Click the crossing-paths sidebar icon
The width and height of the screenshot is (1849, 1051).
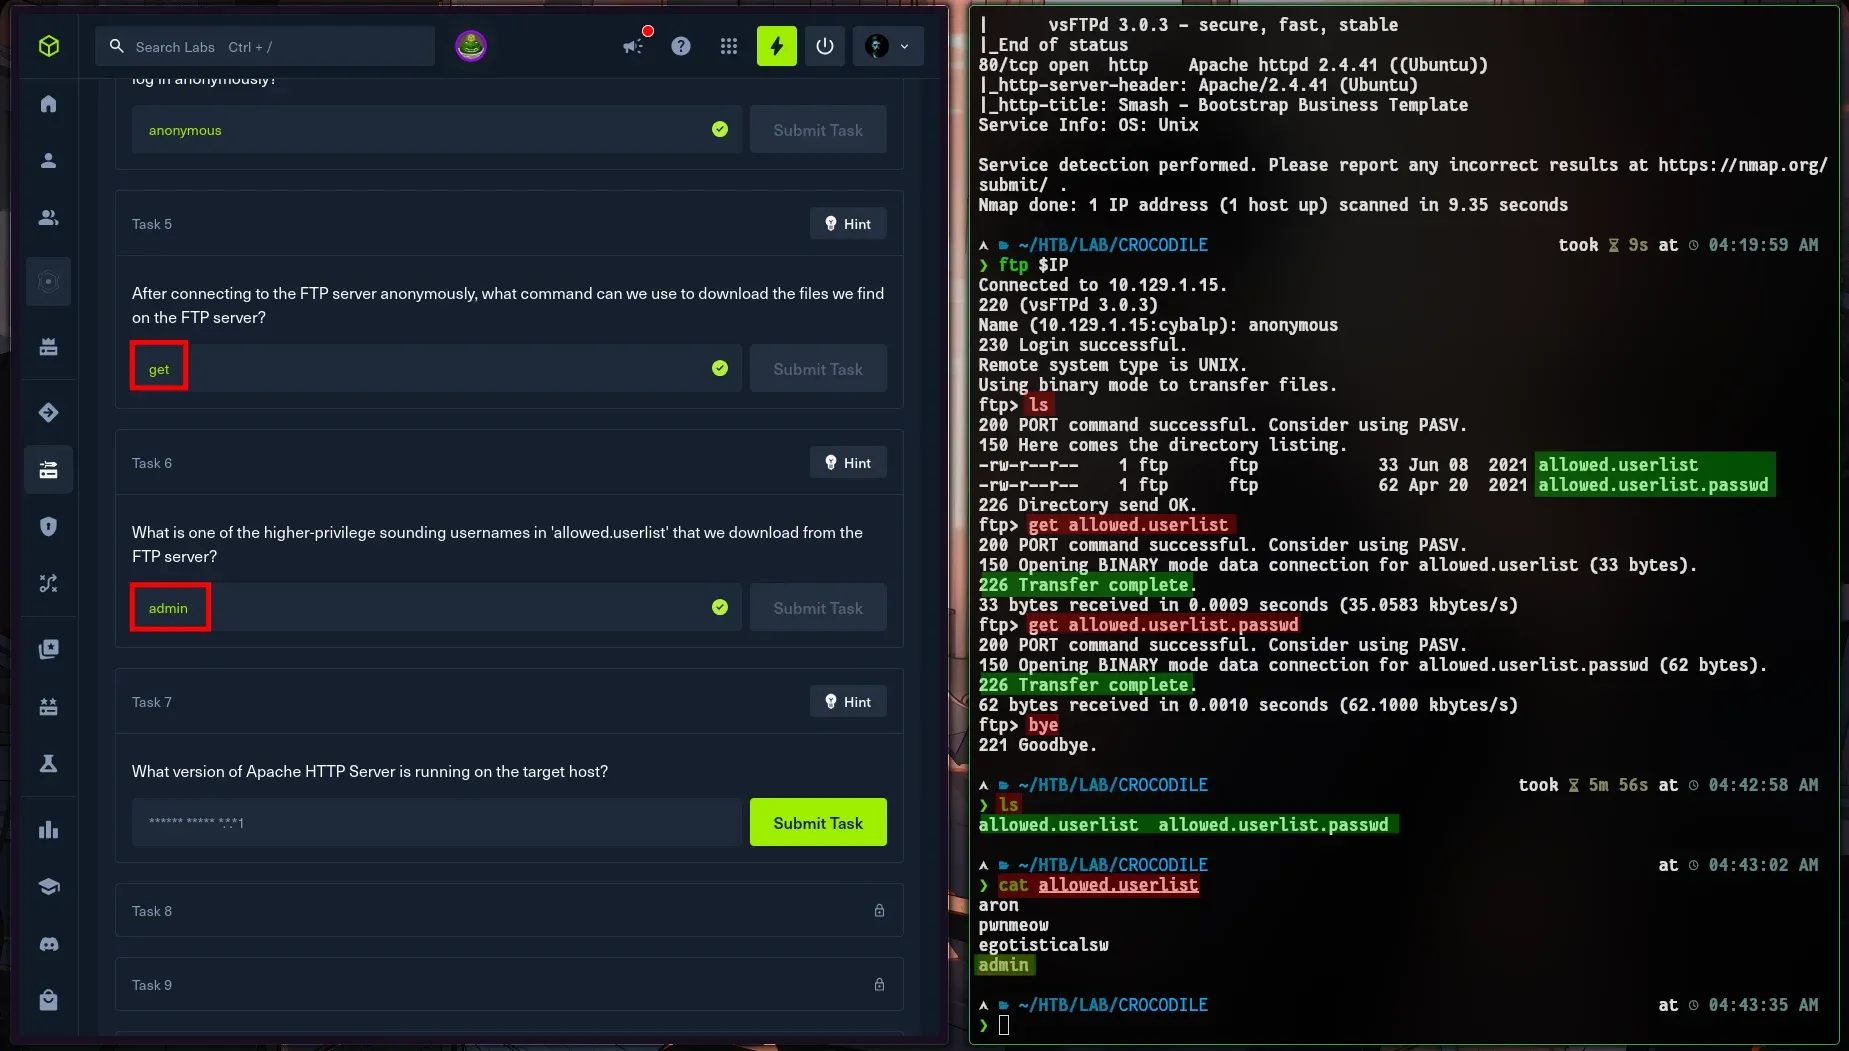tap(48, 583)
